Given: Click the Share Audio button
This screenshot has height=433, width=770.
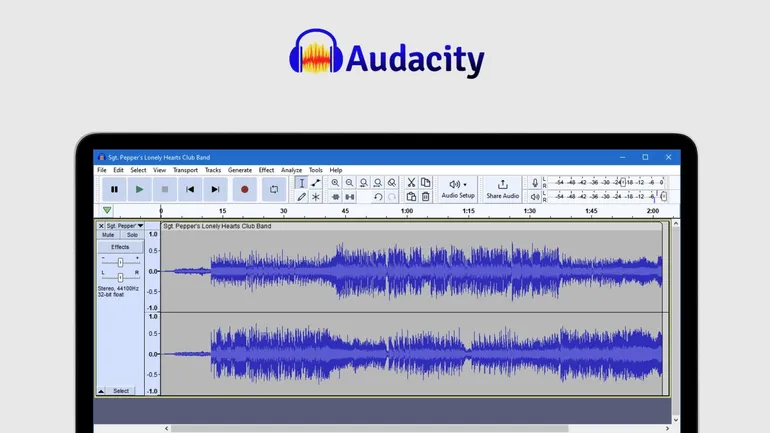Looking at the screenshot, I should click(x=502, y=189).
